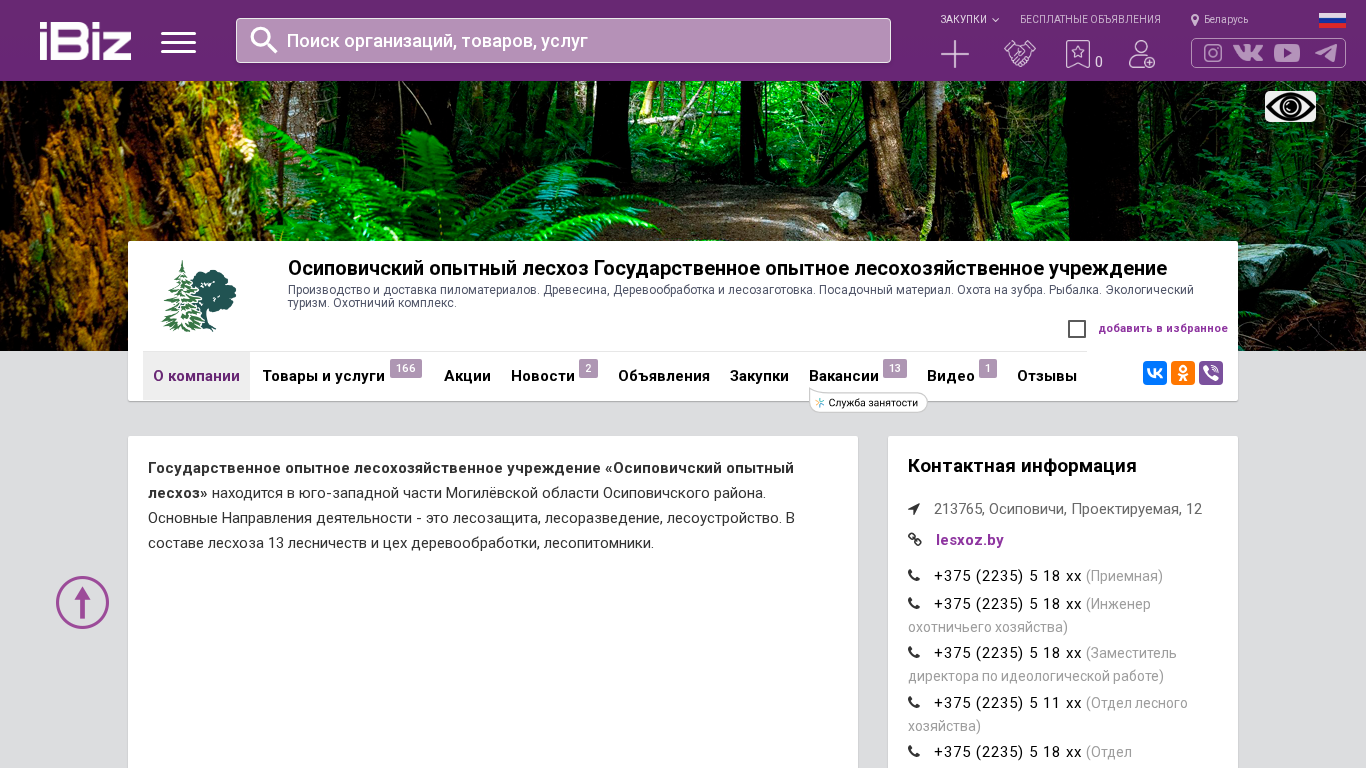Open iBiz VK page in header
Screen dimensions: 1366x768
[x=1248, y=53]
